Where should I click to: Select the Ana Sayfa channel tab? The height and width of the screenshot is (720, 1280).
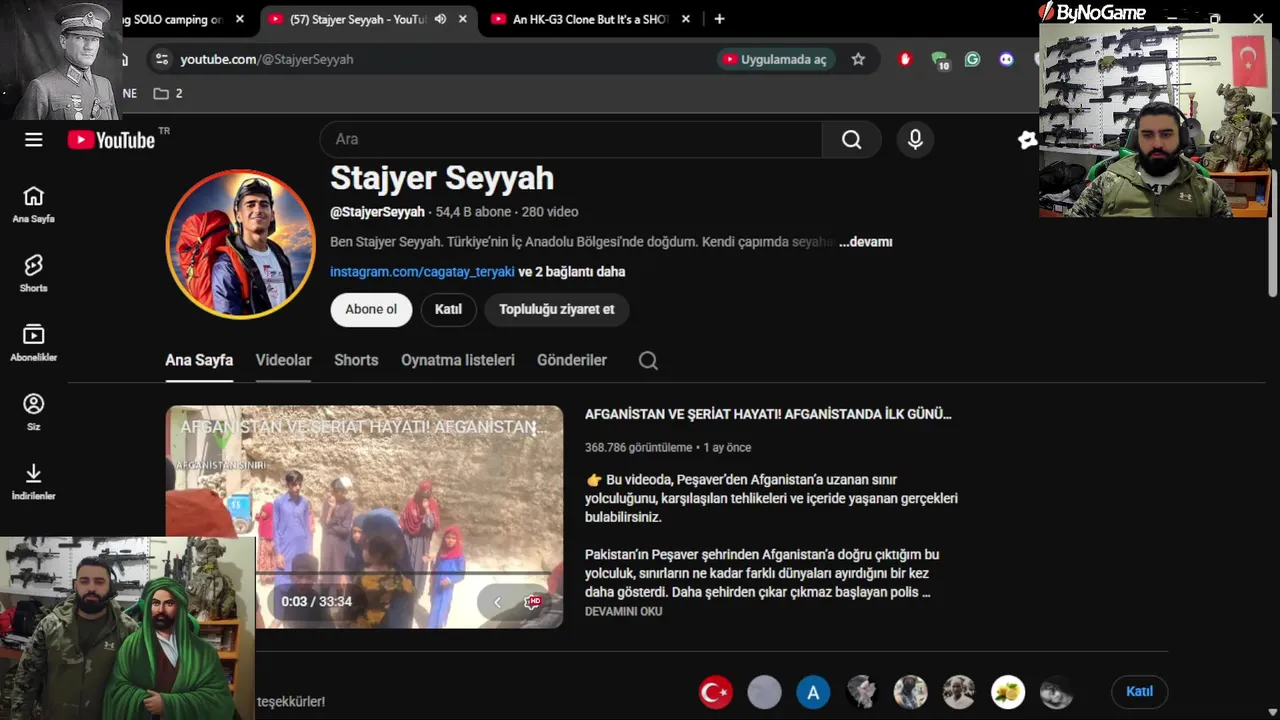tap(199, 361)
